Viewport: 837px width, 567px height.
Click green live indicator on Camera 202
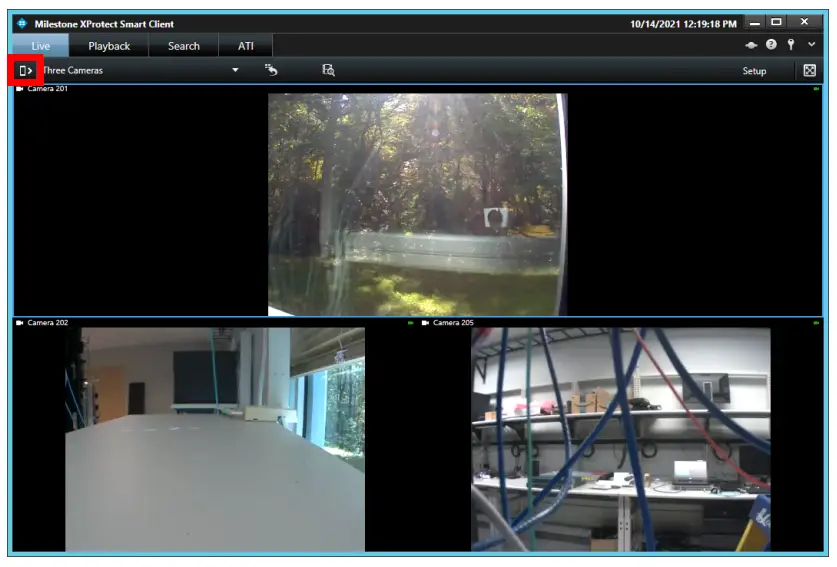pyautogui.click(x=410, y=323)
